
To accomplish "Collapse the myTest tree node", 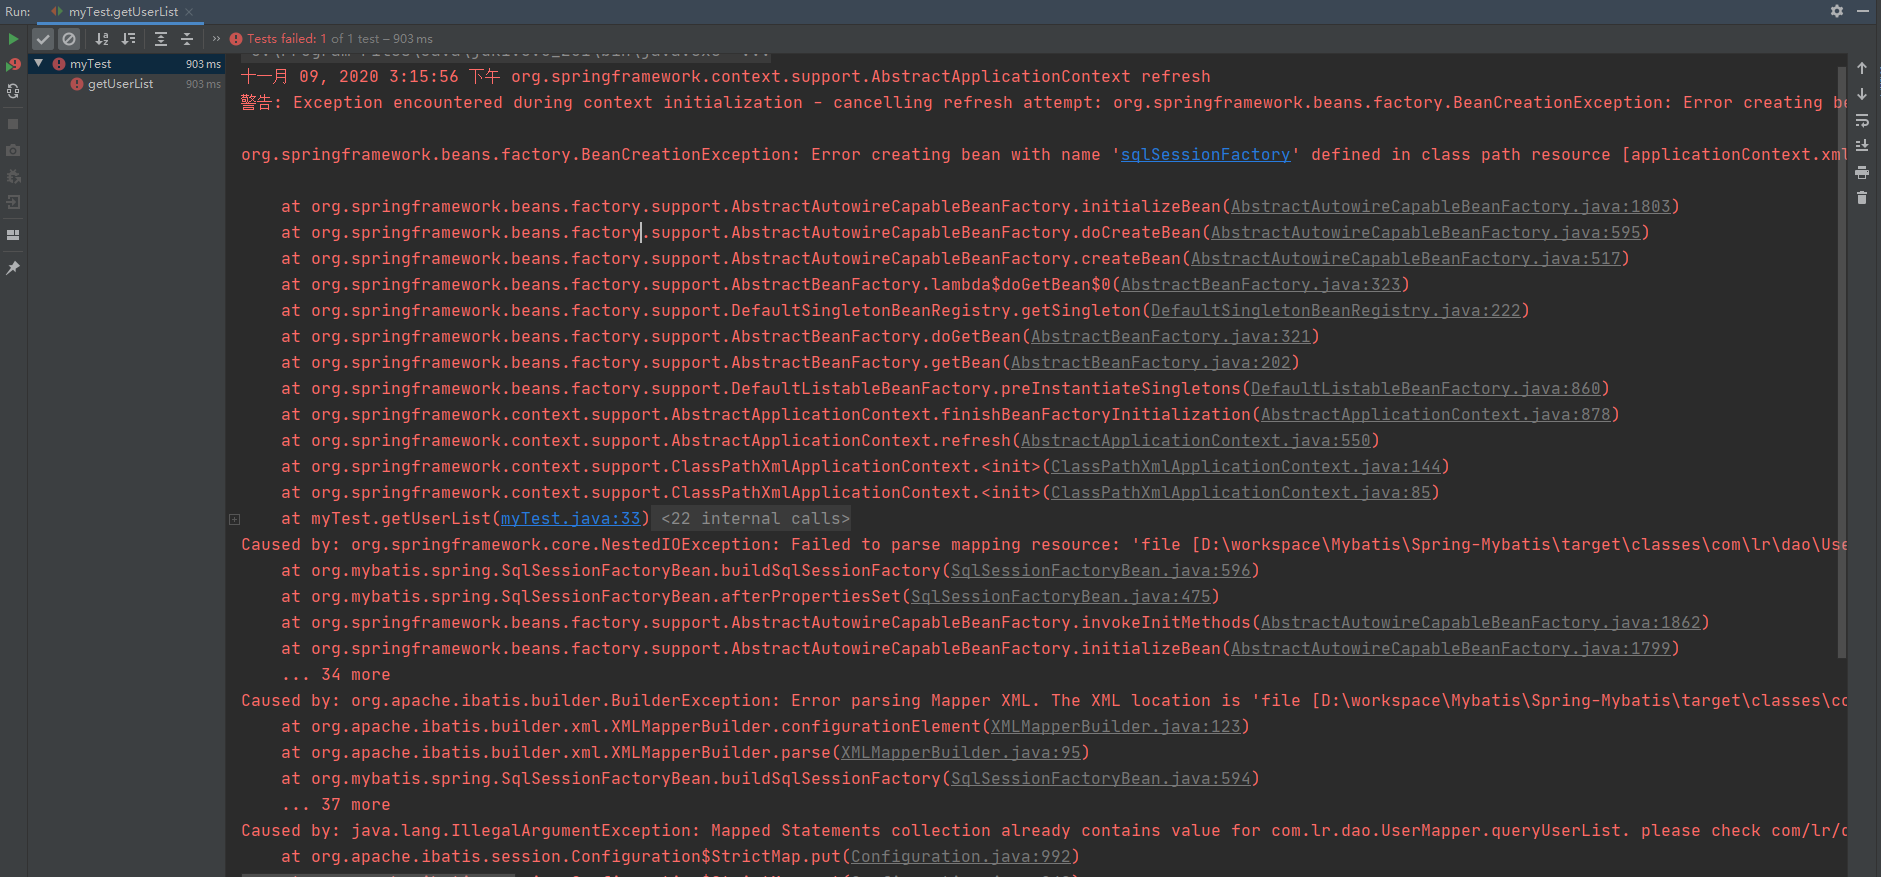I will pyautogui.click(x=39, y=63).
